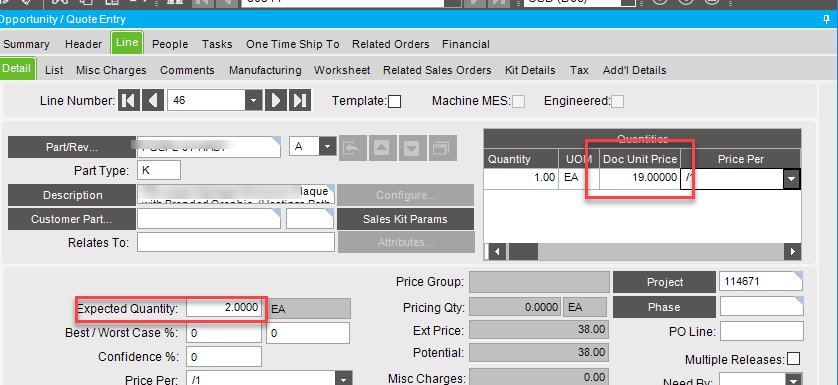The width and height of the screenshot is (838, 385).
Task: Enable the Template checkbox
Action: [x=394, y=101]
